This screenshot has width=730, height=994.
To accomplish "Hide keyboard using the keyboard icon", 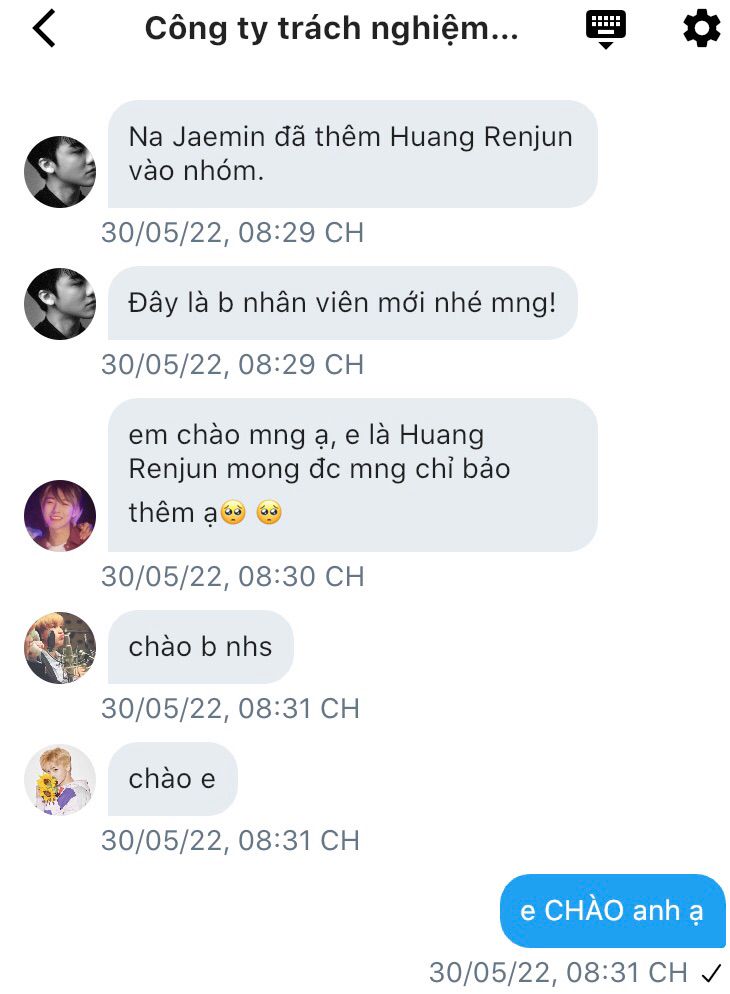I will [x=605, y=29].
